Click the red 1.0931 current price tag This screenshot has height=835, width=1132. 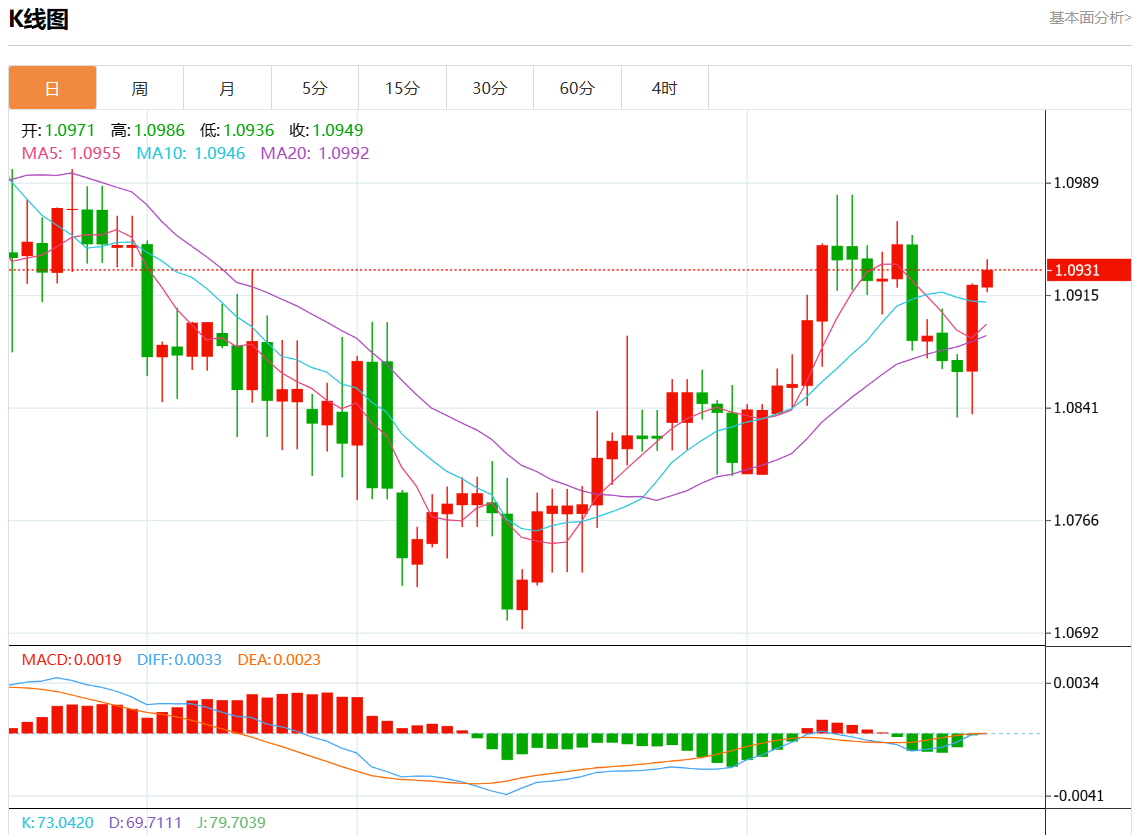(x=1088, y=270)
